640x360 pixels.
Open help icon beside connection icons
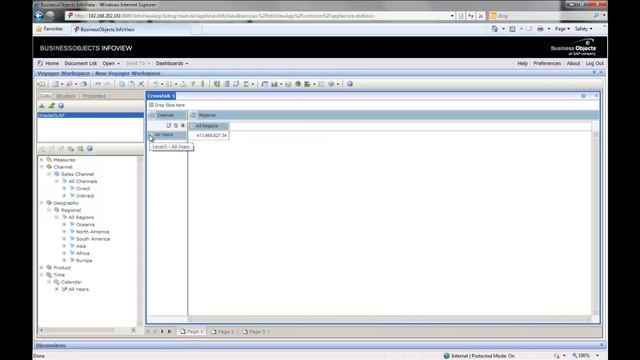click(61, 106)
